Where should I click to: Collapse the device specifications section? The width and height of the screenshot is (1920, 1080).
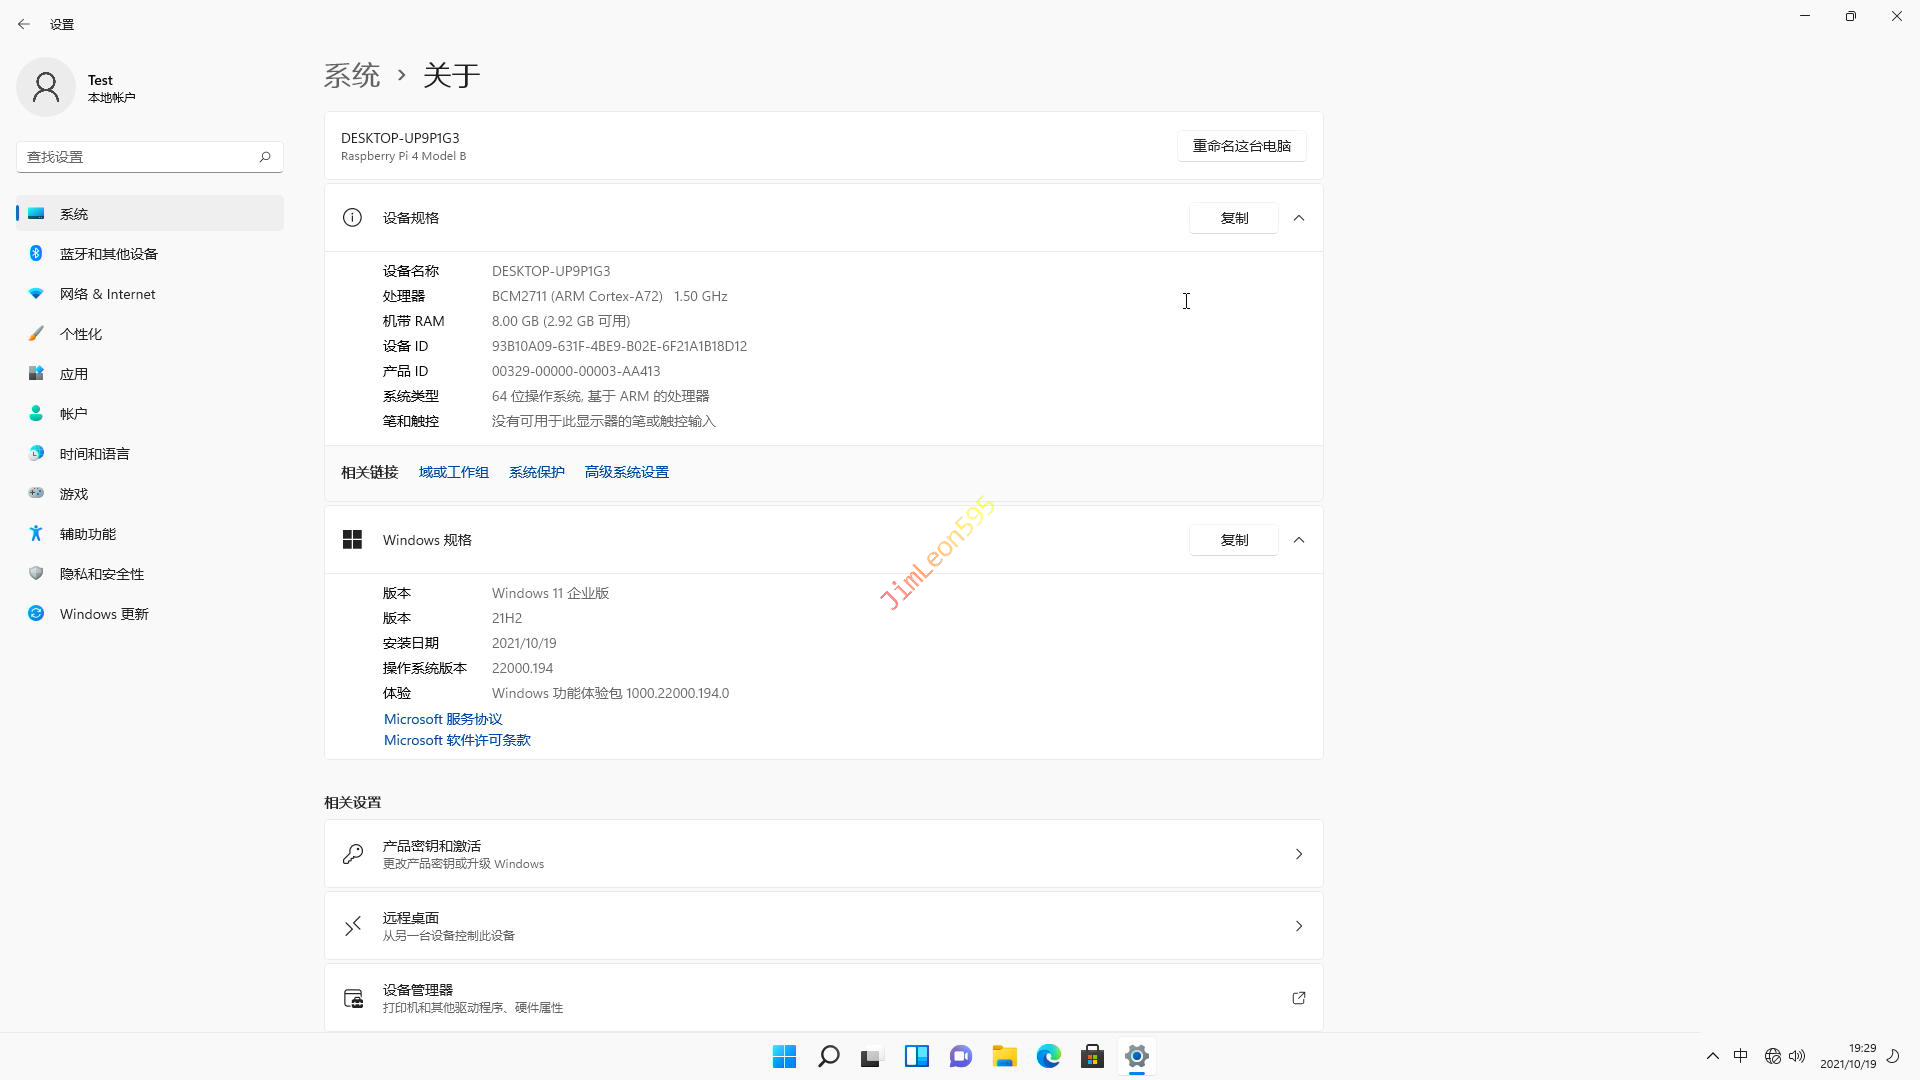pos(1298,218)
